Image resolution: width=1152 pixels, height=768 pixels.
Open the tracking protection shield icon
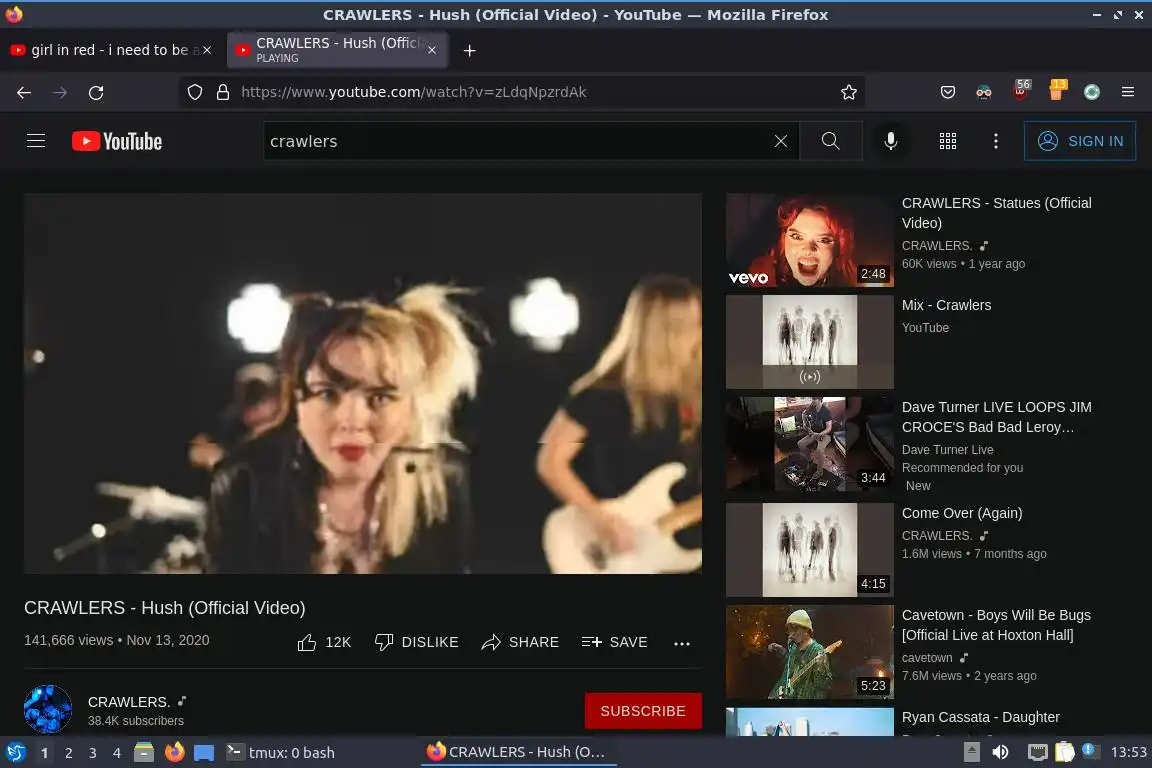click(195, 92)
